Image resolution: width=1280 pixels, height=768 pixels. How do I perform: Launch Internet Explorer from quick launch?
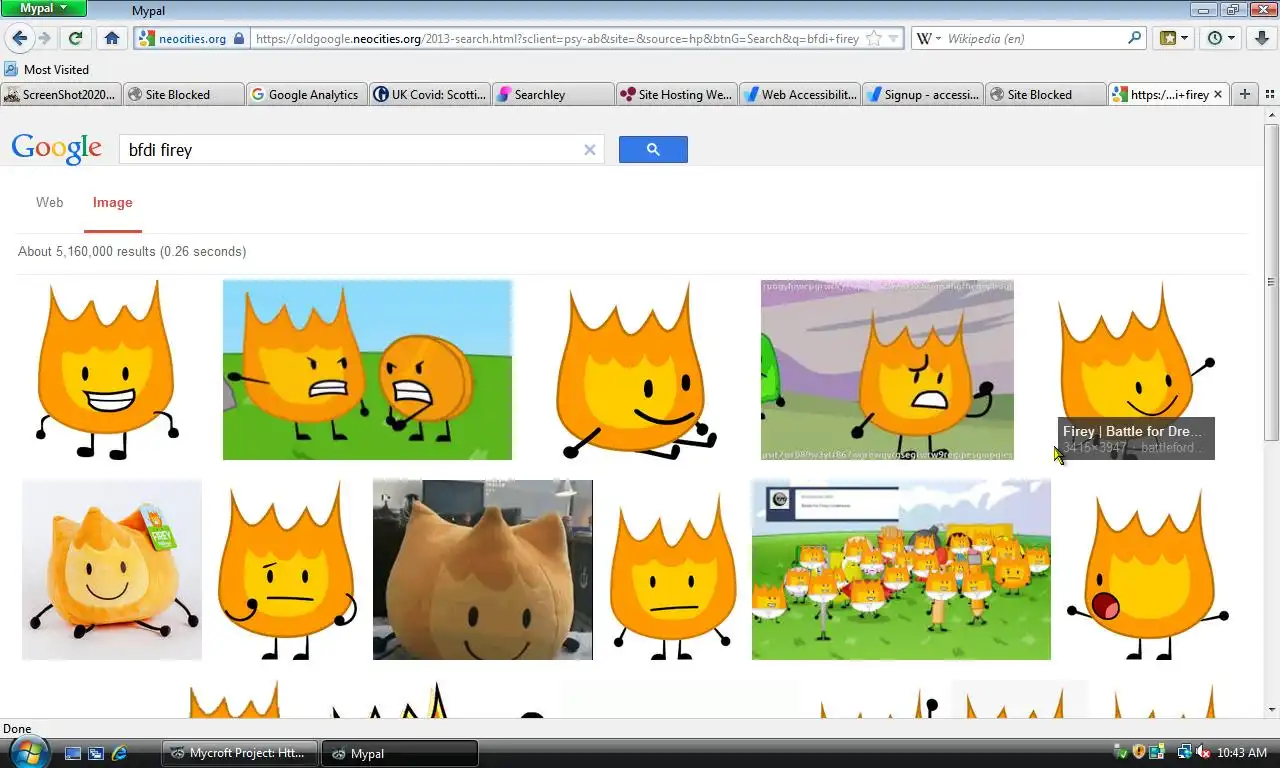point(119,753)
